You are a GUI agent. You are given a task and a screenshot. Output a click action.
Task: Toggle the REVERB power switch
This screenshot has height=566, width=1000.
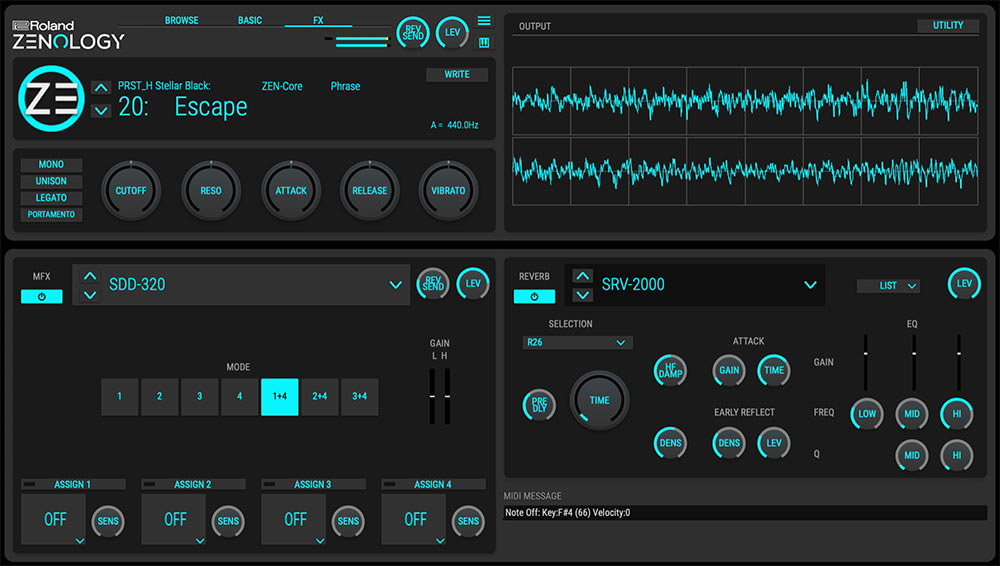[x=534, y=297]
